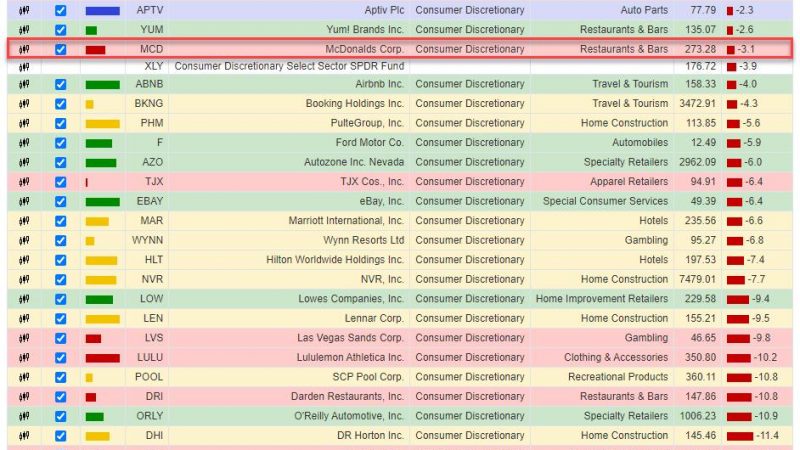
Task: Toggle the EBAY row checkbox
Action: [x=60, y=201]
